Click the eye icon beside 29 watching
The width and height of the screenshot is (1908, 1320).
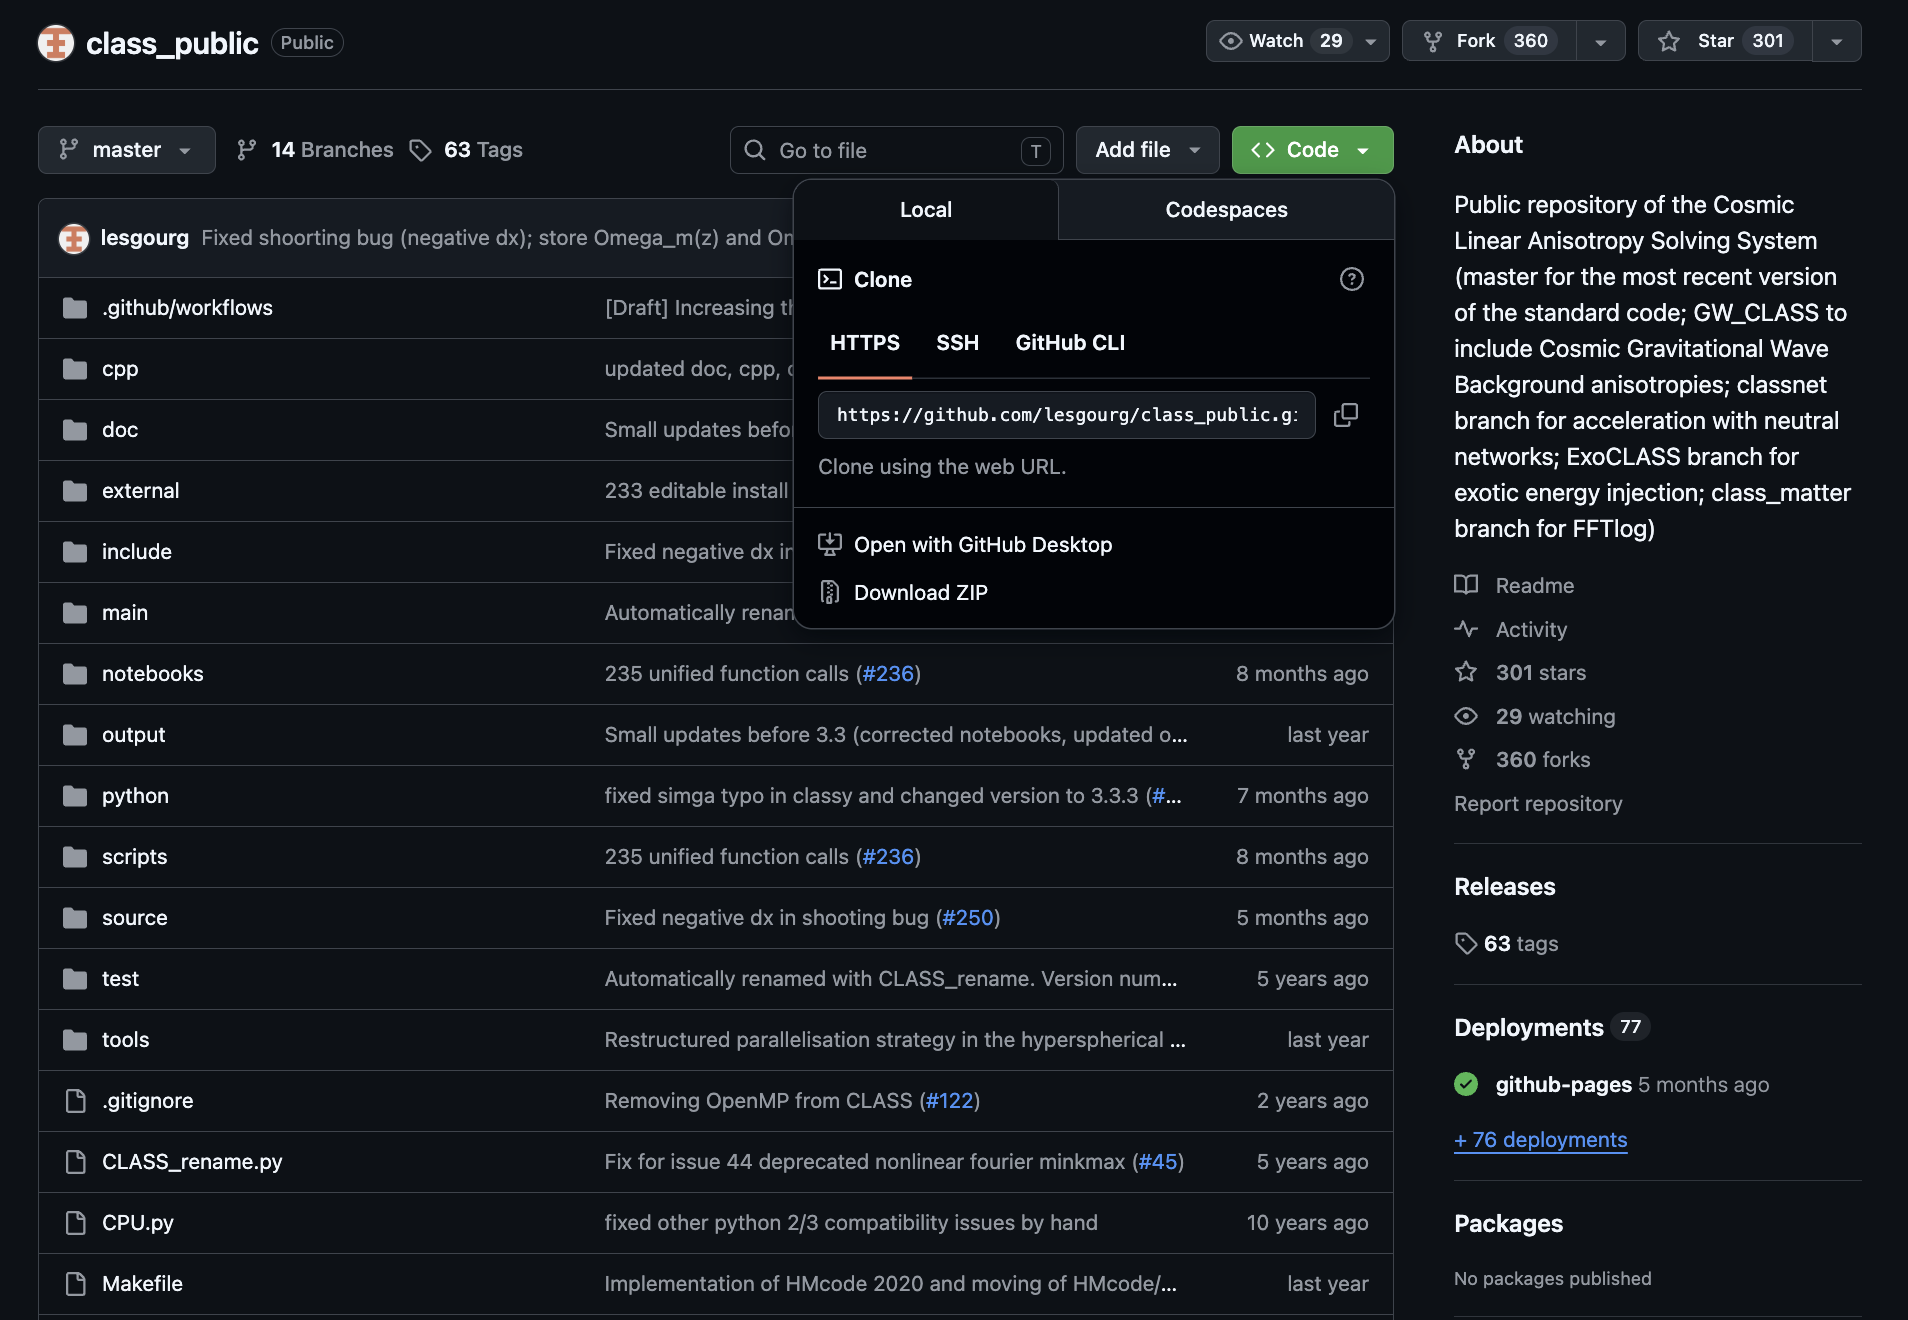pos(1466,716)
